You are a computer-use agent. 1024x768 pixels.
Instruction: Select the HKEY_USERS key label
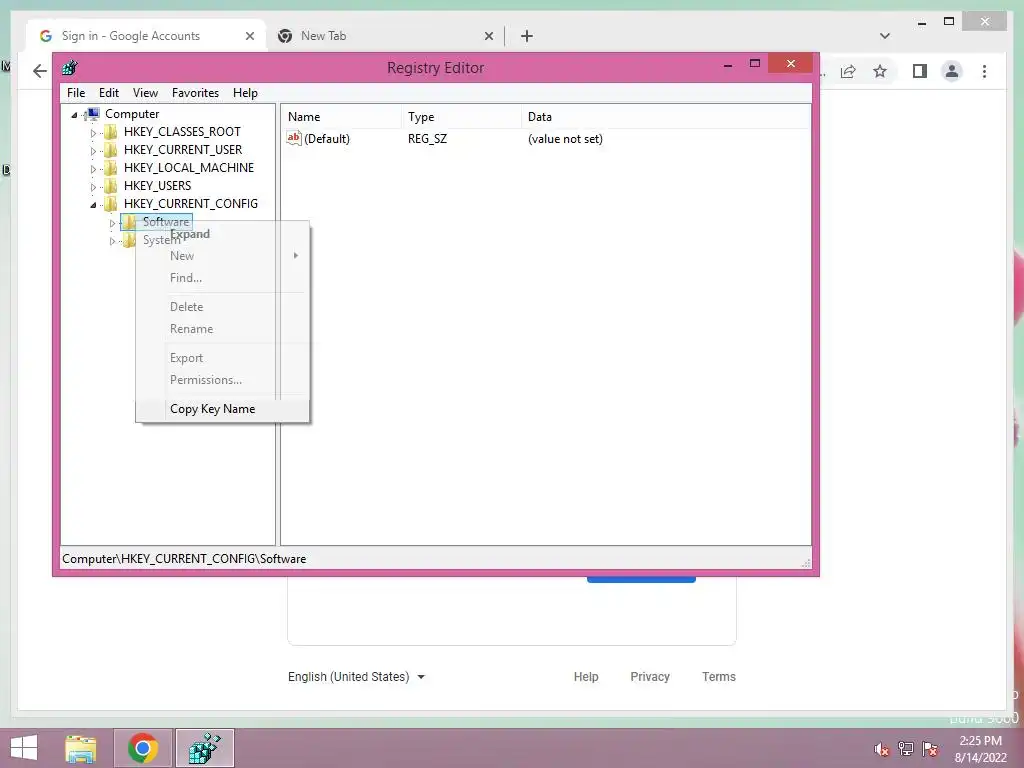(x=157, y=186)
